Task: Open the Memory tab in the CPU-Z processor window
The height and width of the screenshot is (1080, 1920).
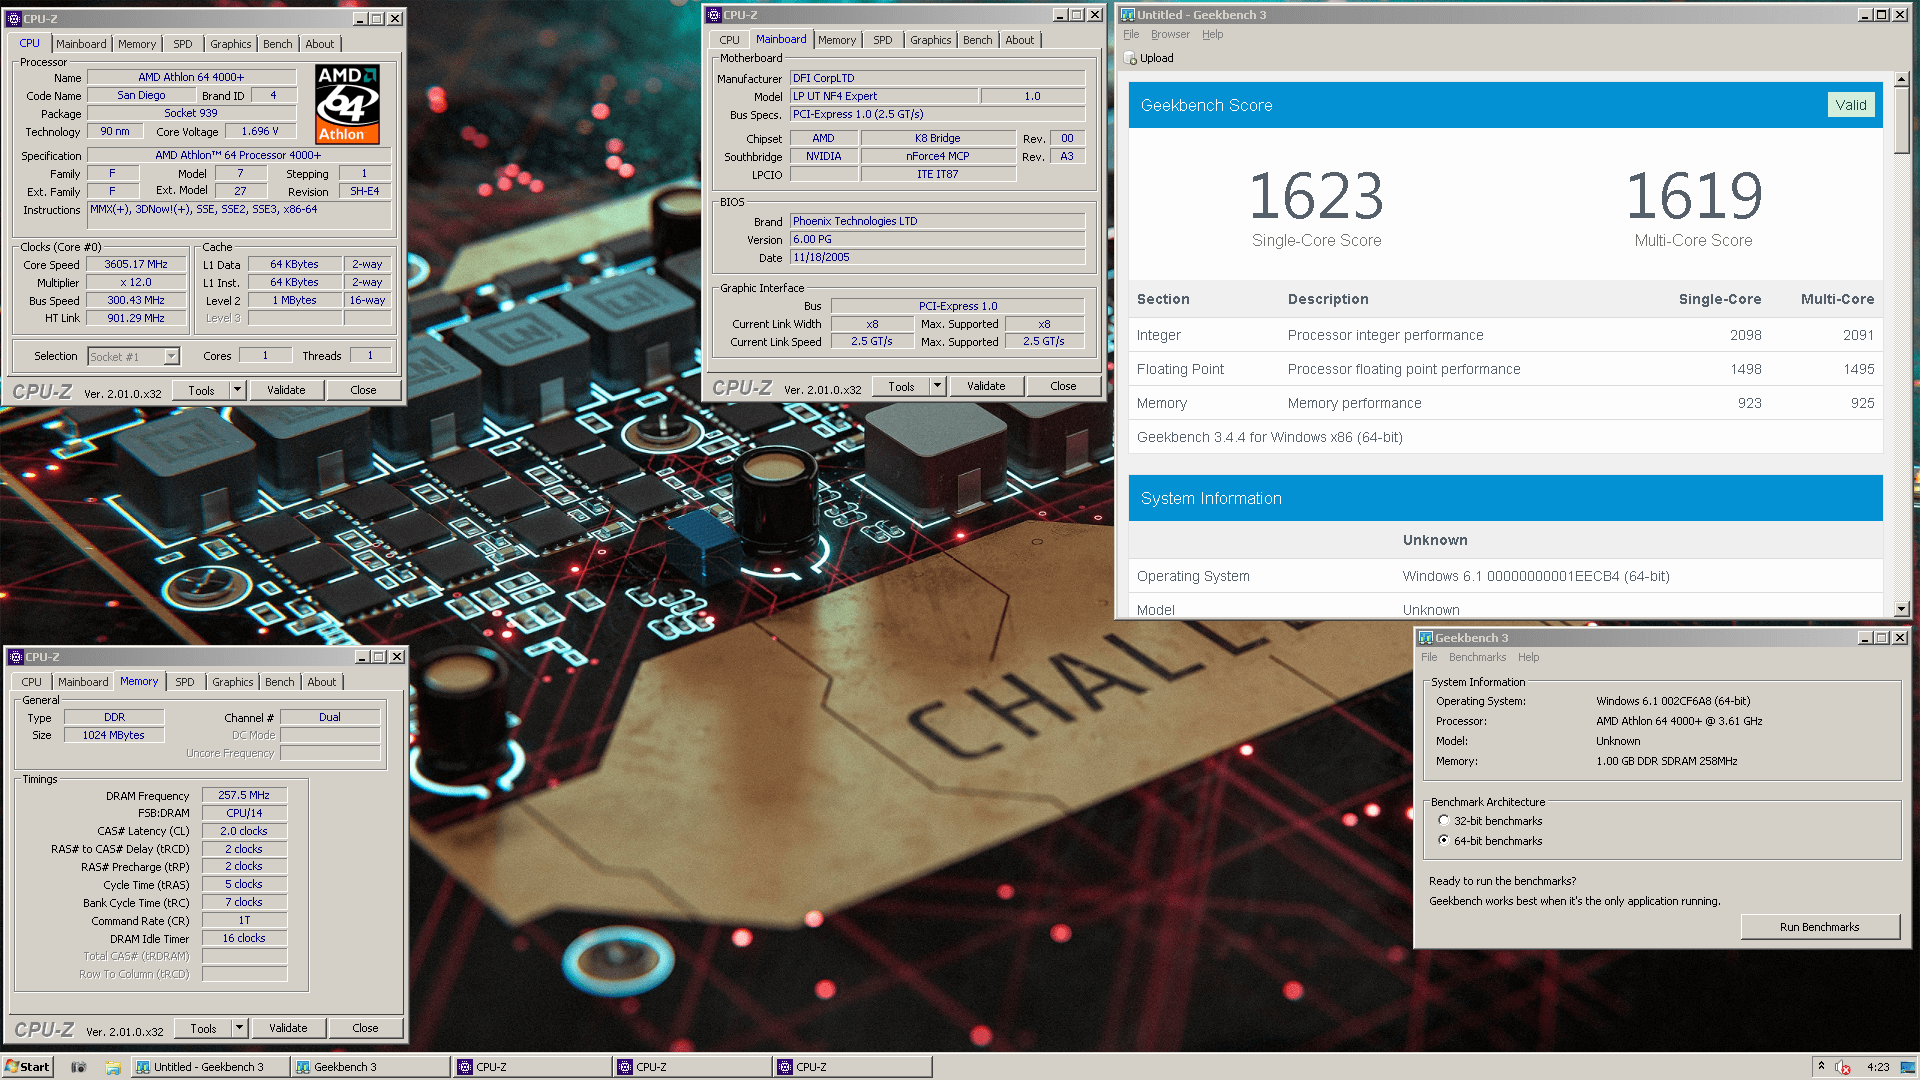Action: (x=137, y=44)
